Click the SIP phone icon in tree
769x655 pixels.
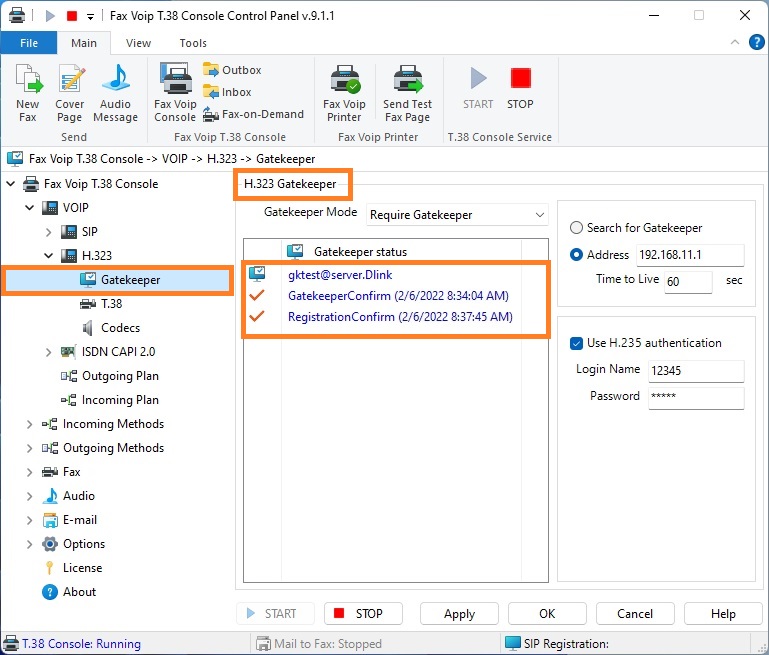69,231
